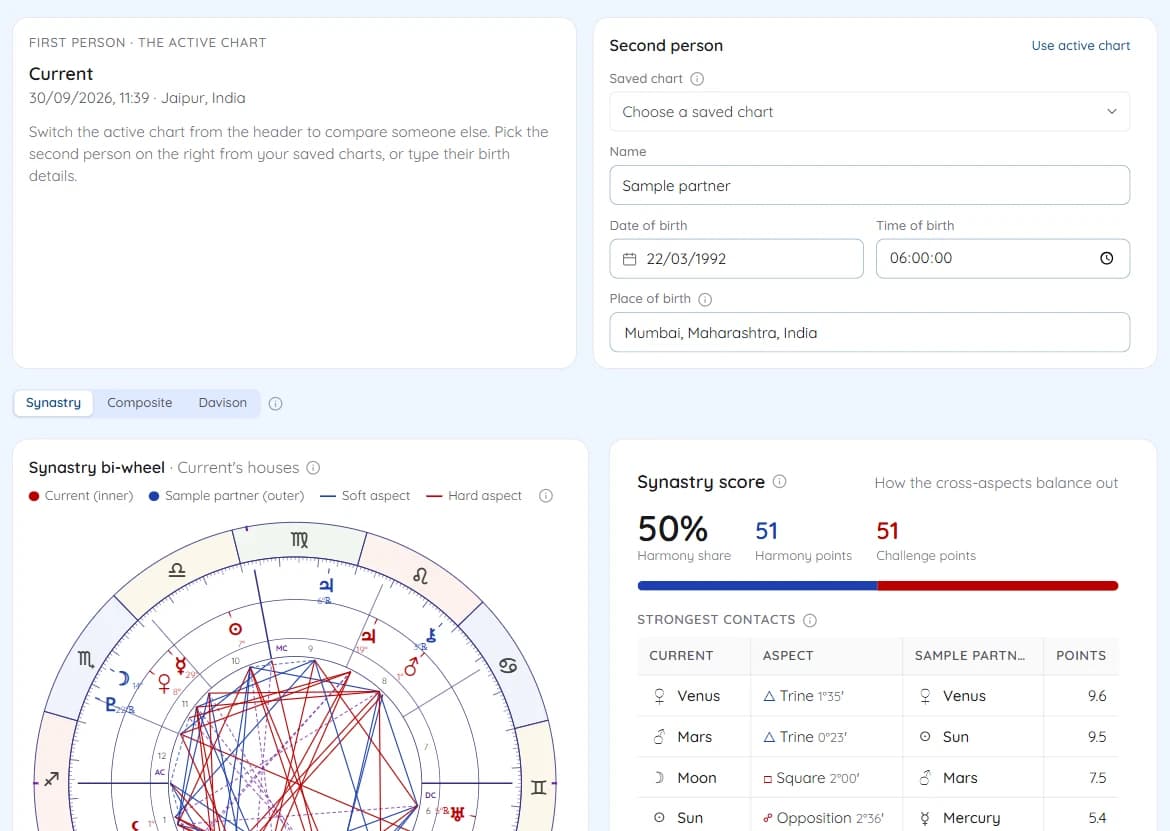Click the red Mercury glyph on wheel
The height and width of the screenshot is (831, 1170).
(x=180, y=665)
